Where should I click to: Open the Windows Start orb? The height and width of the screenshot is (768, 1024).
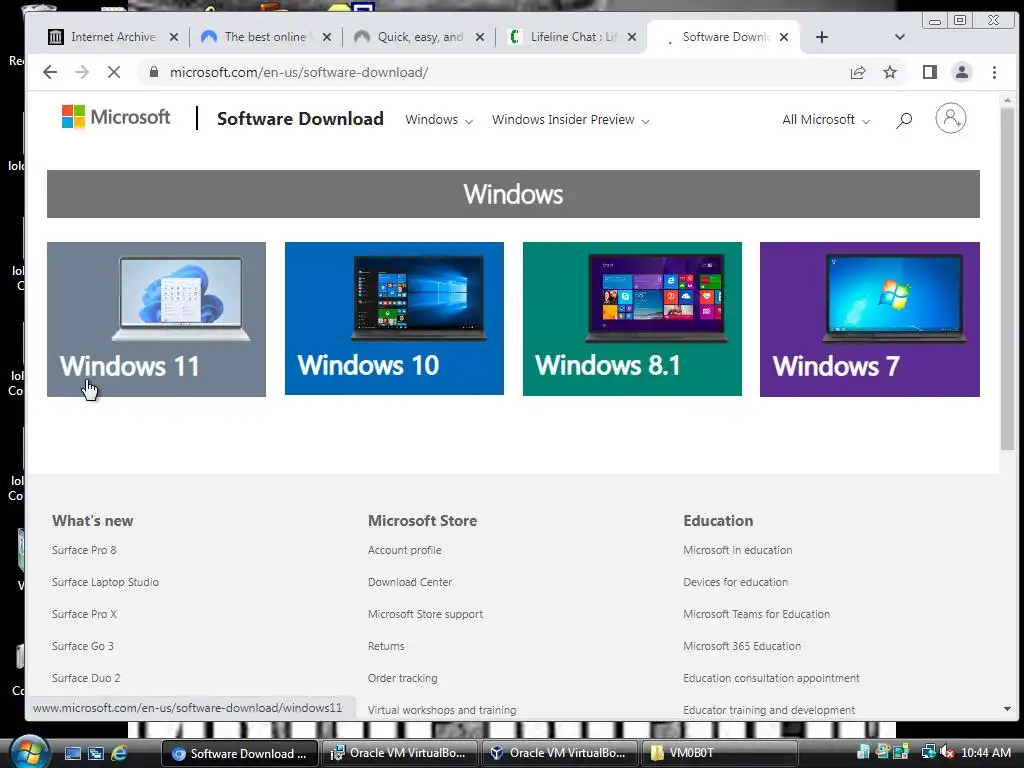click(29, 752)
